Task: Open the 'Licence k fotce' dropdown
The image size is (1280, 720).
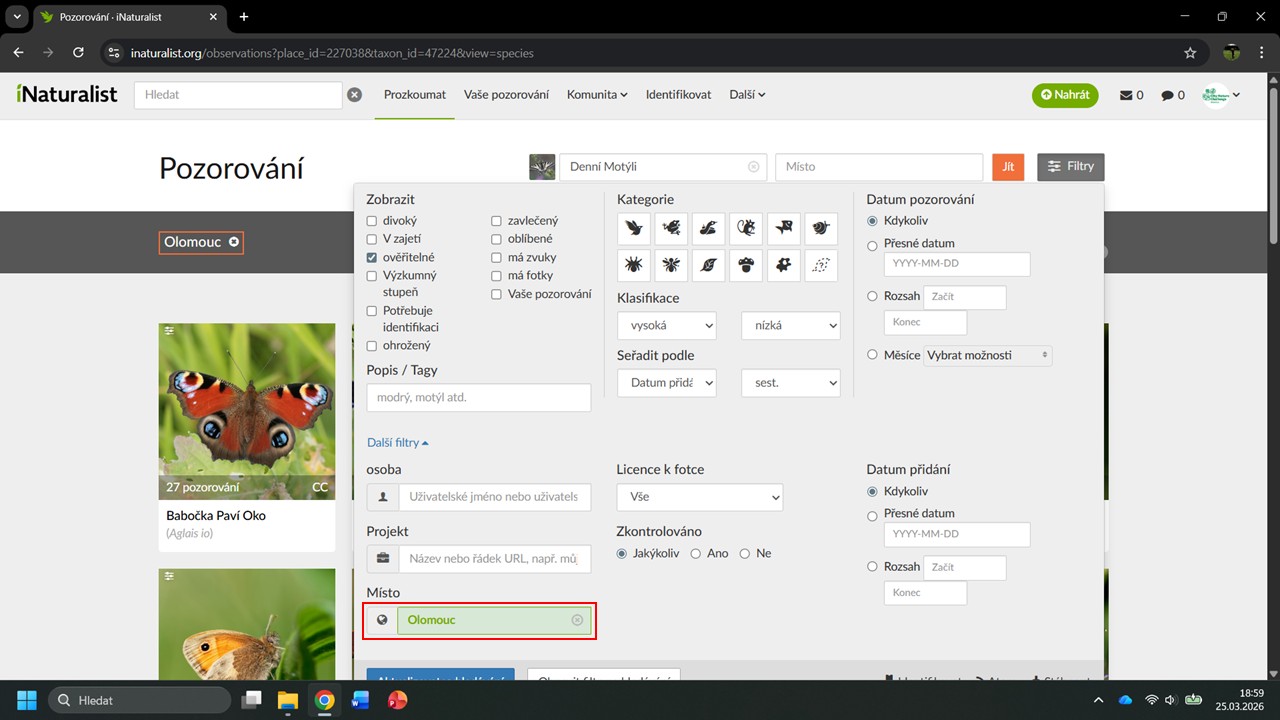Action: tap(700, 497)
